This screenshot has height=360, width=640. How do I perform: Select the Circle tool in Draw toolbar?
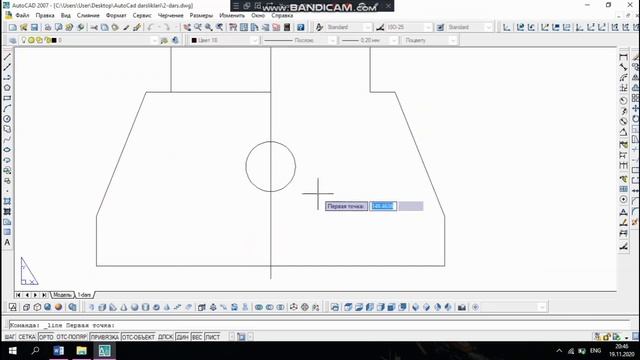pos(7,119)
